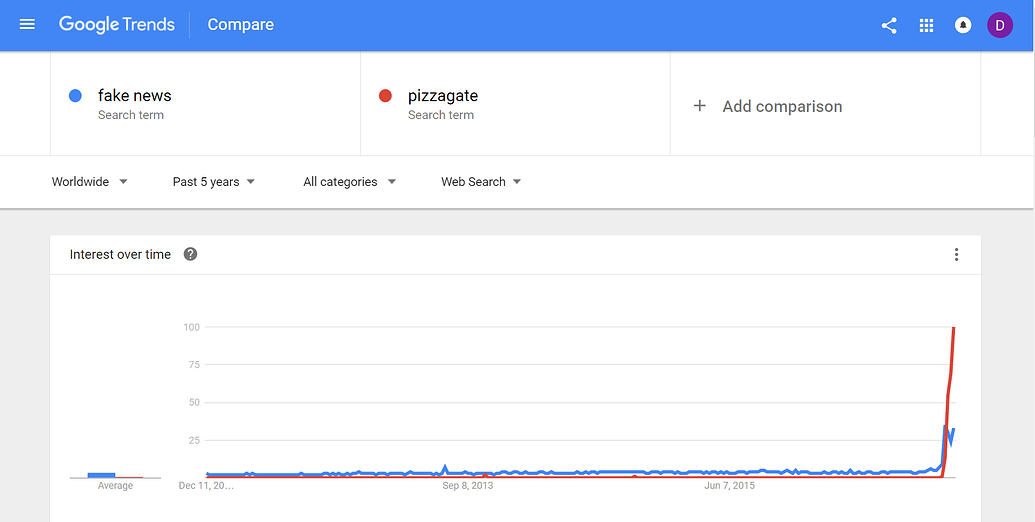Click the plus icon for Add comparison

(700, 106)
